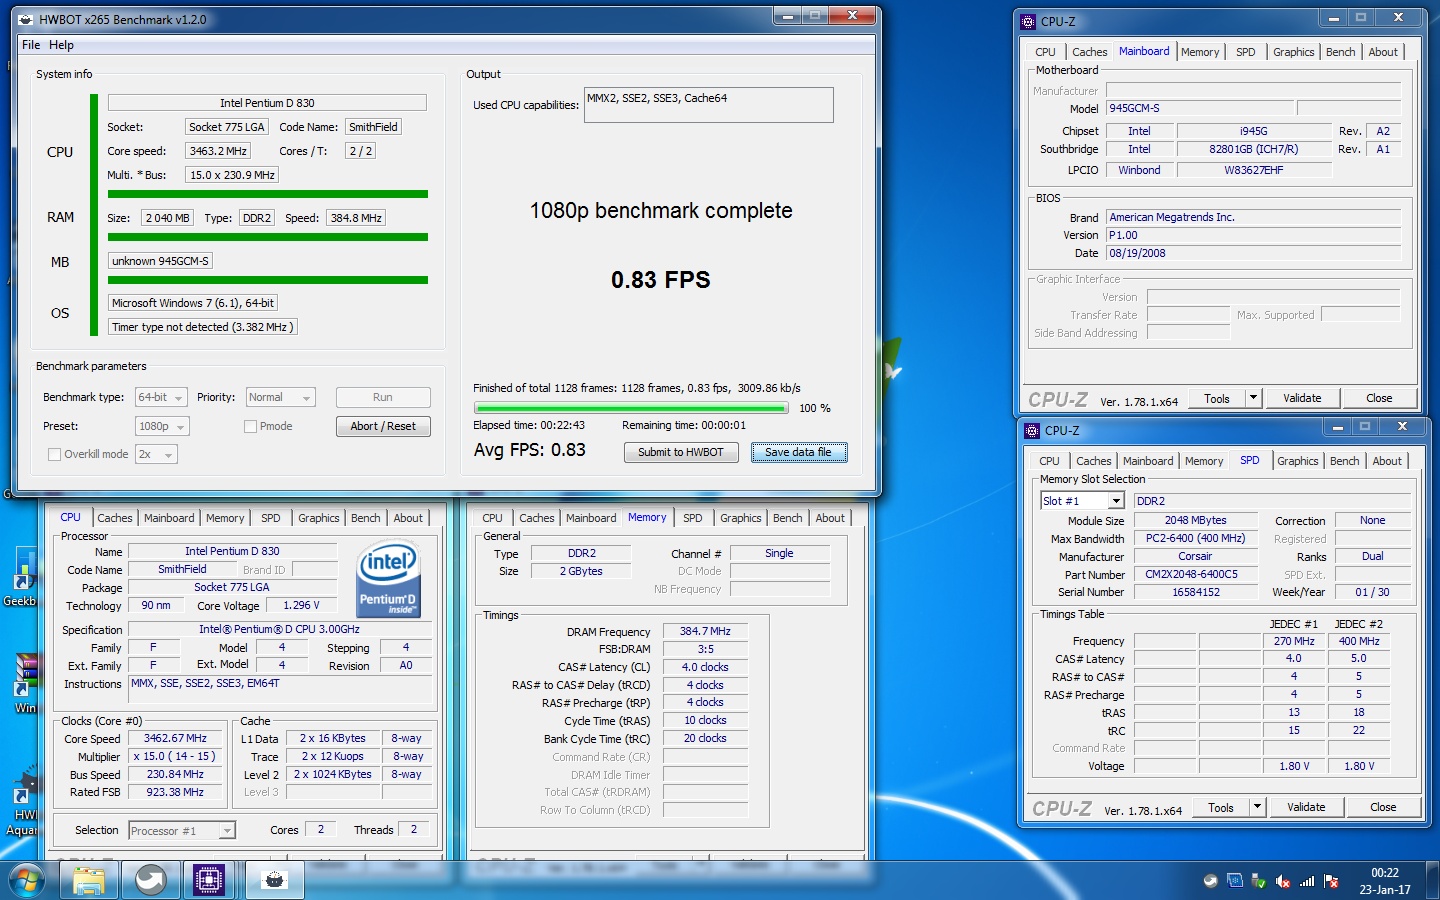Click the Used CPU capabilities text box
The image size is (1440, 900).
tap(709, 105)
